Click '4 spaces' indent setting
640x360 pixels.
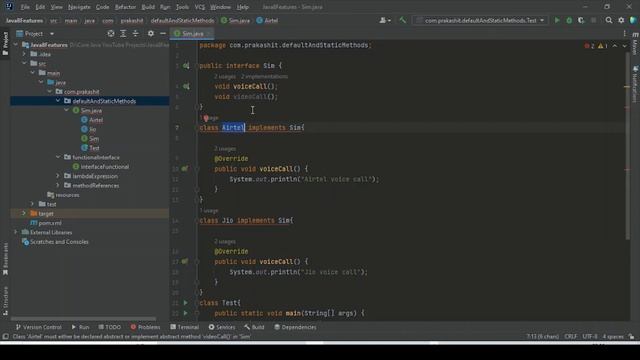[x=613, y=337]
